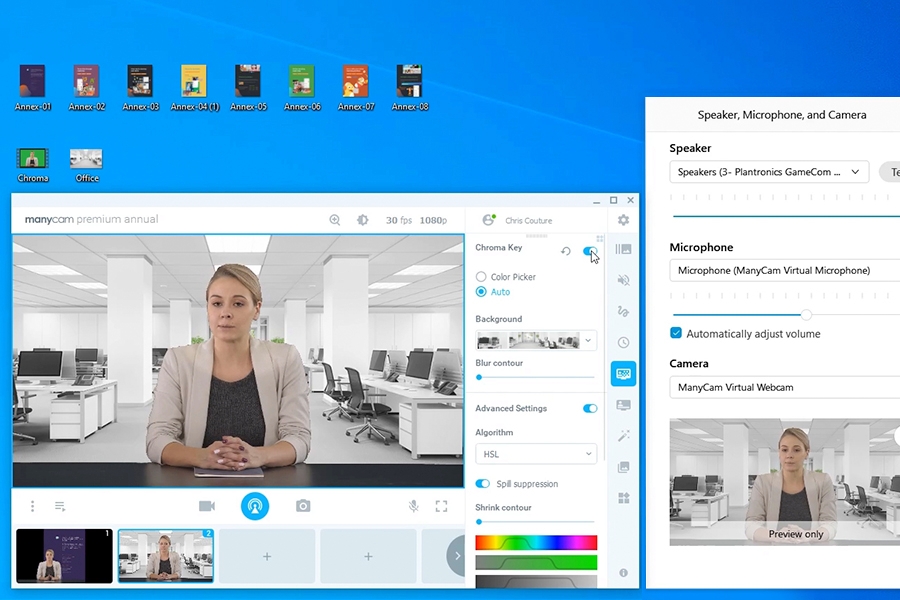Click the rainbow hue range bar
900x600 pixels.
coord(536,543)
